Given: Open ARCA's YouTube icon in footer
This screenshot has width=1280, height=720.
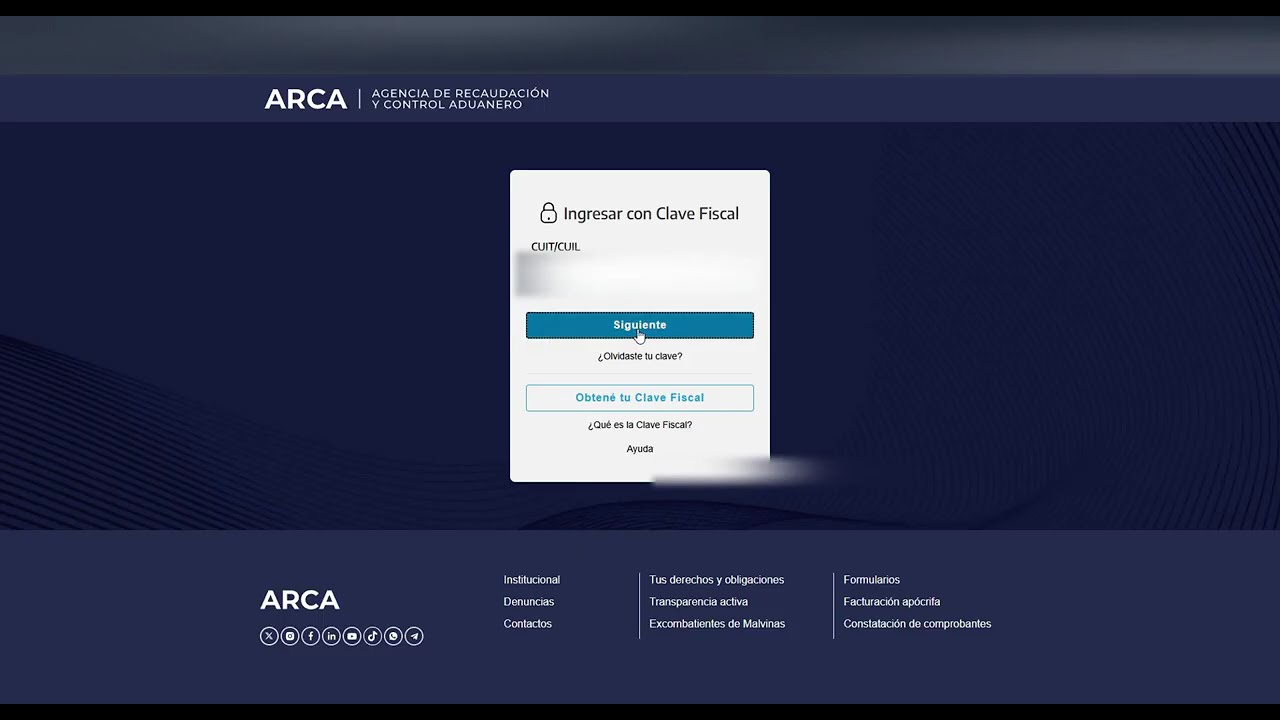Looking at the screenshot, I should 352,636.
